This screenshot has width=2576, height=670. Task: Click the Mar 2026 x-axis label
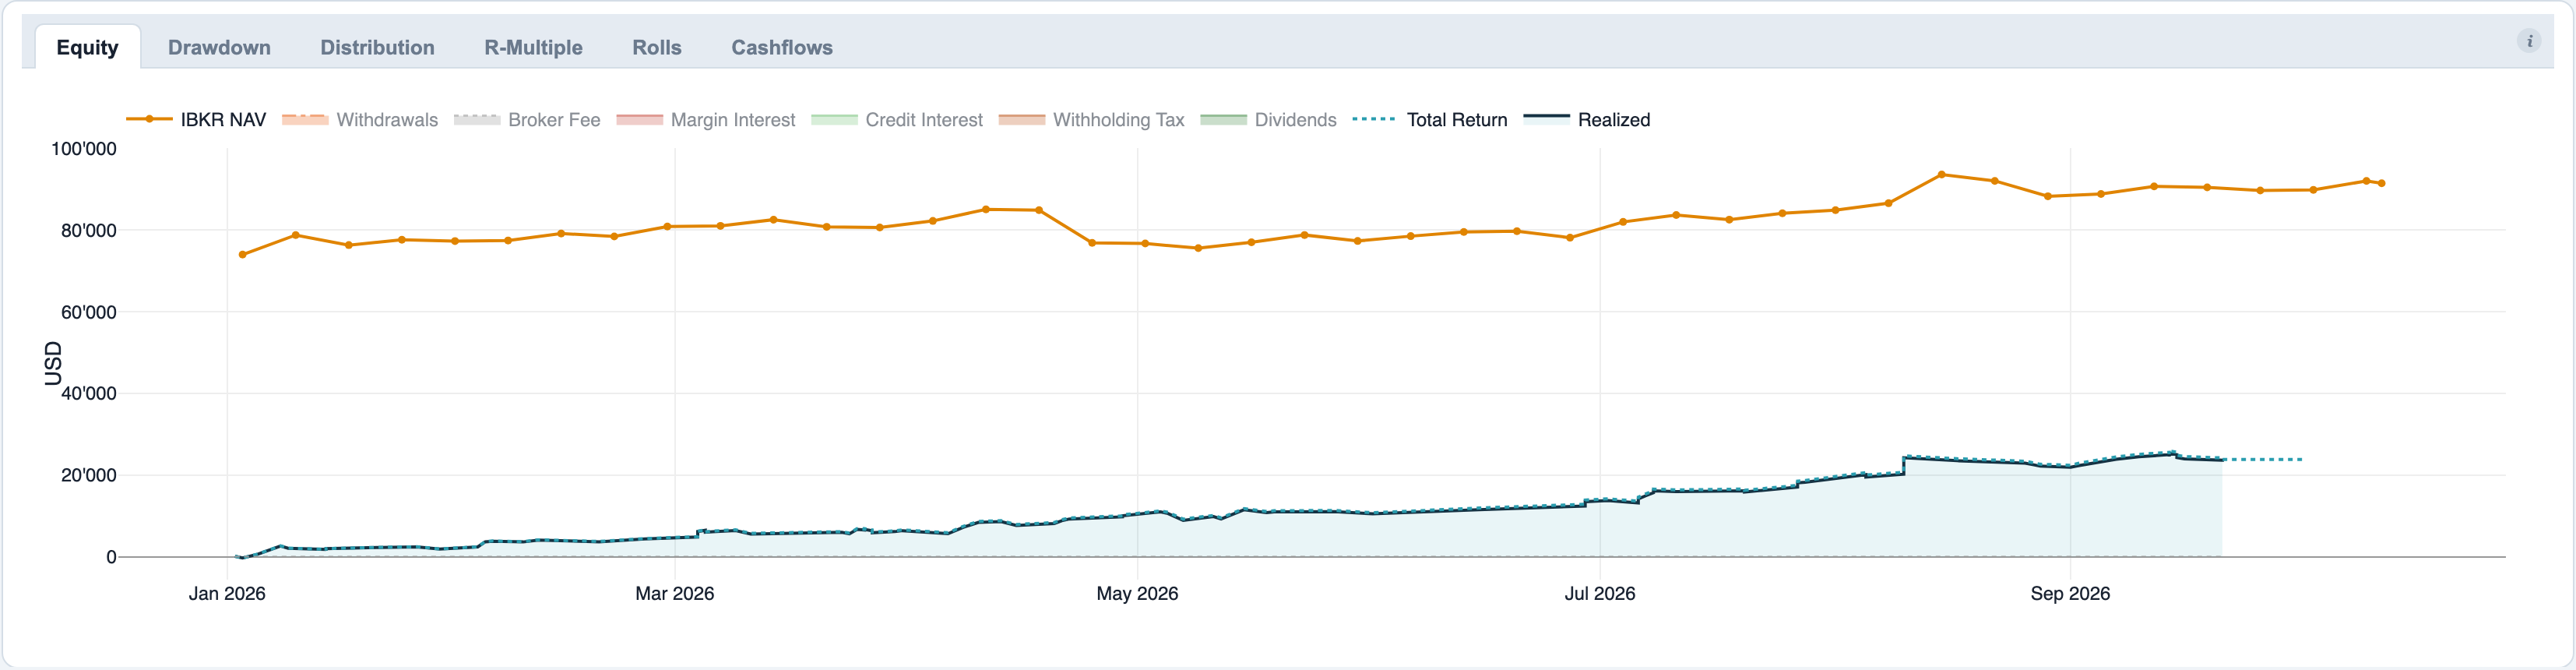click(675, 593)
